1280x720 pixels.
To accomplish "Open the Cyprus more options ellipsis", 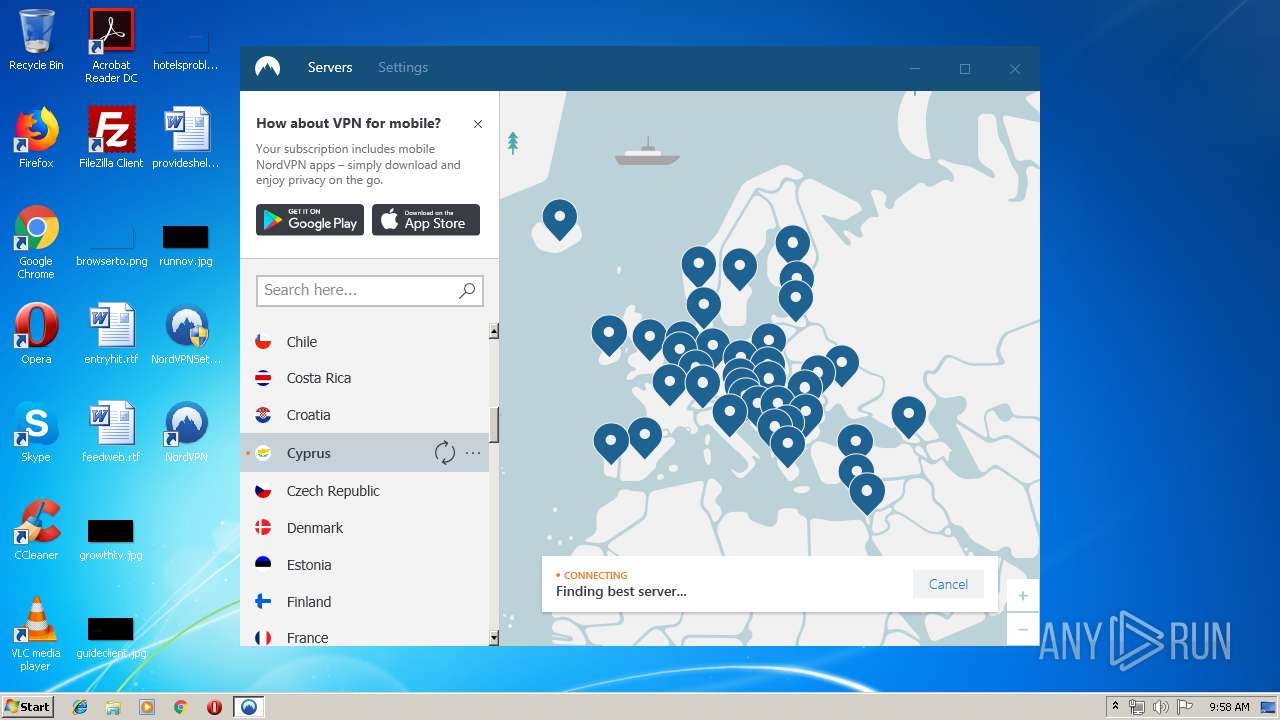I will (473, 453).
